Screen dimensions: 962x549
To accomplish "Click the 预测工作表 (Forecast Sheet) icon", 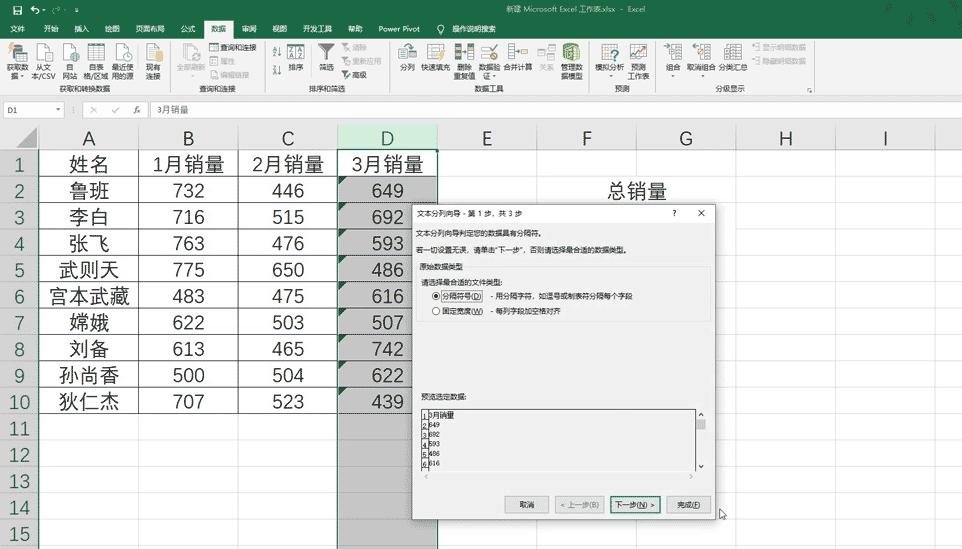I will [x=638, y=61].
